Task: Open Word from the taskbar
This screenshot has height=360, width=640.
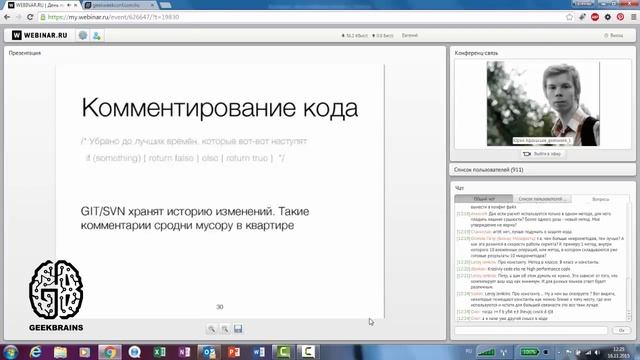Action: tap(259, 352)
